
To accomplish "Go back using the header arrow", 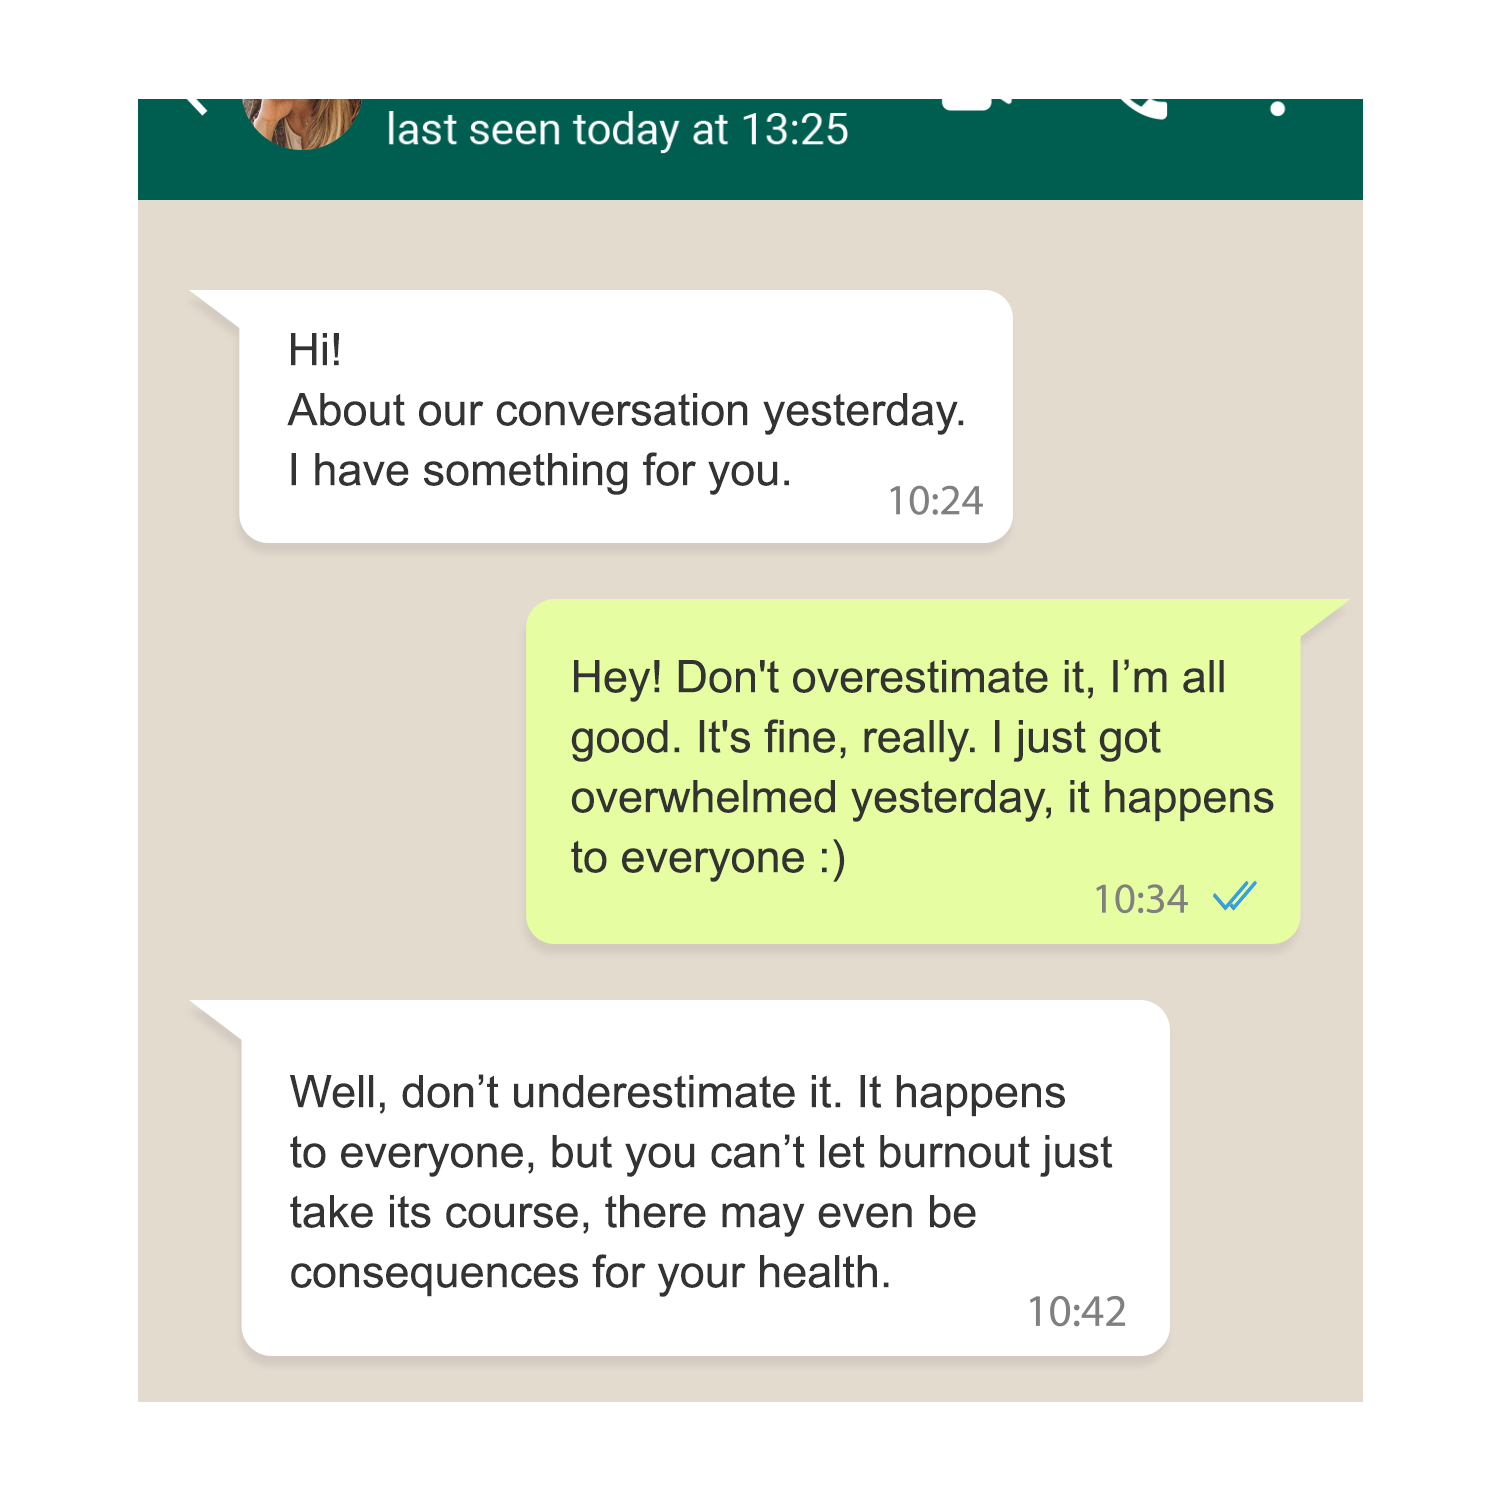I will click(197, 106).
